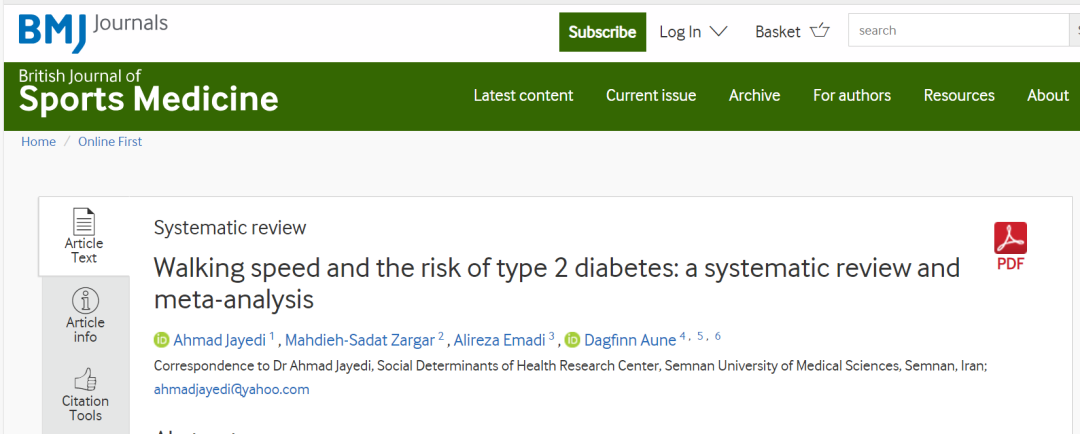Expand the Log In dropdown chevron

coord(718,31)
